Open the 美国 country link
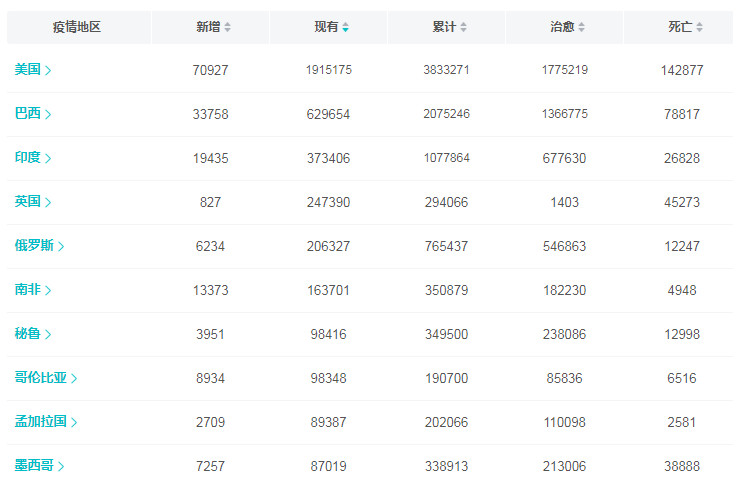This screenshot has width=733, height=486. (27, 70)
